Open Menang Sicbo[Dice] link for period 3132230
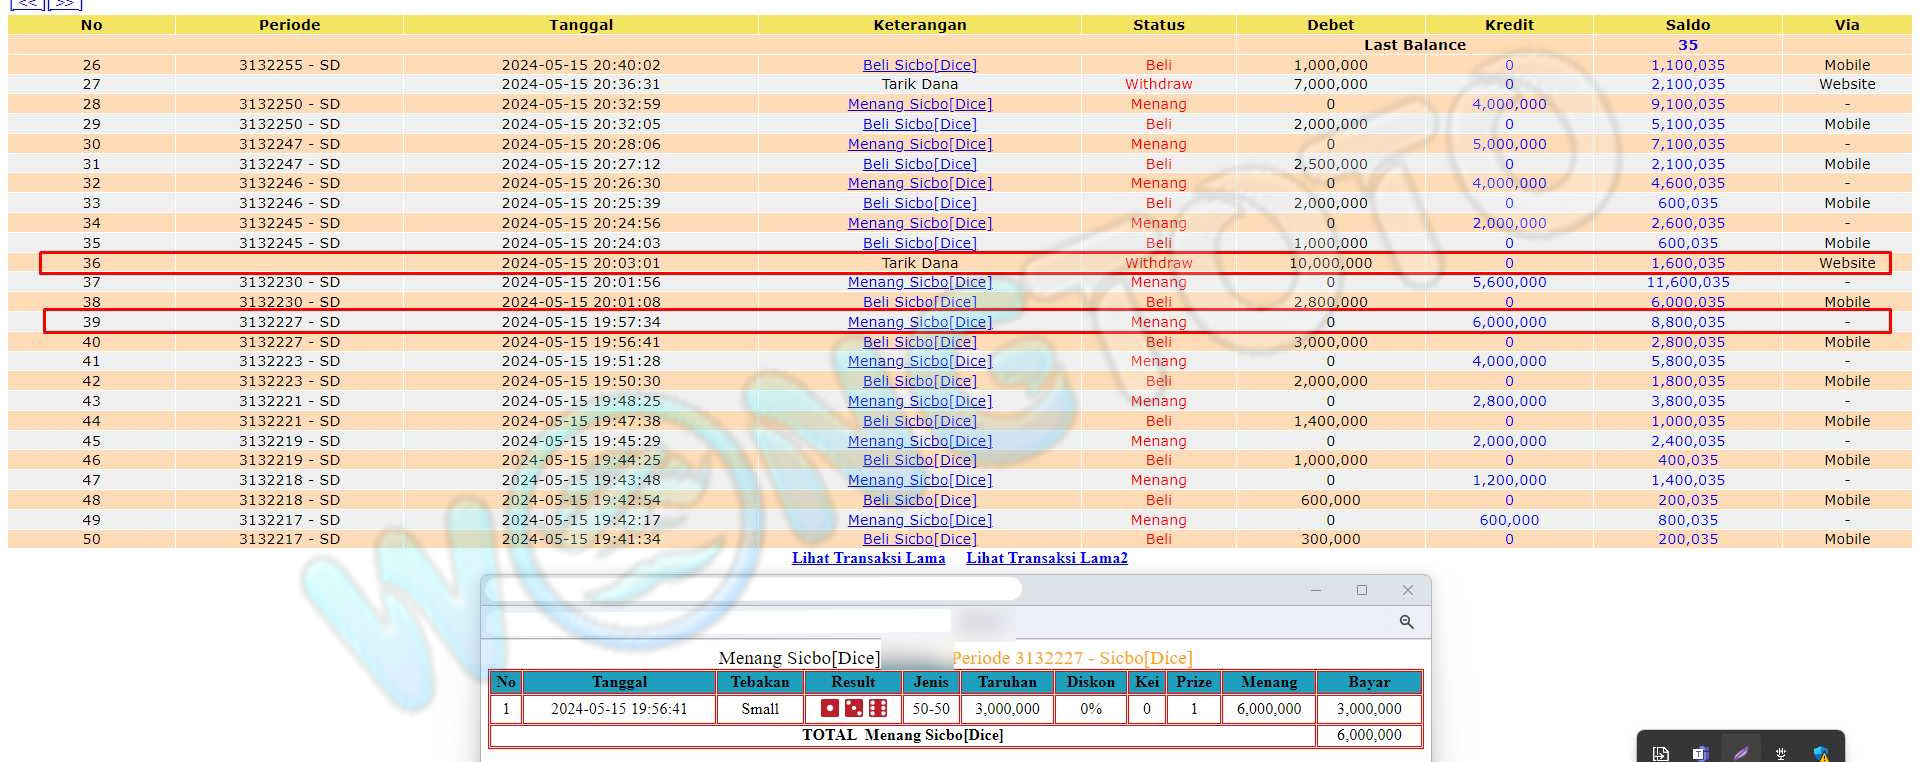 919,282
